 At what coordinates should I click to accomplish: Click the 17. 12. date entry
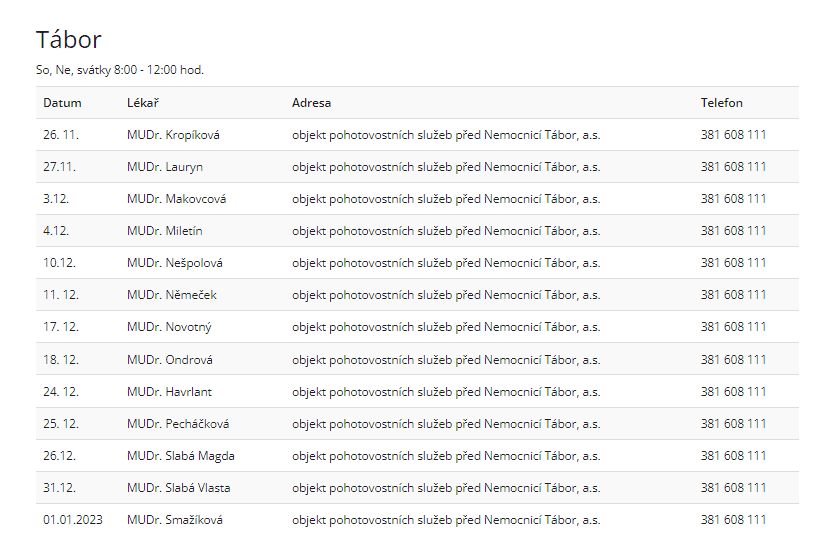pyautogui.click(x=61, y=327)
